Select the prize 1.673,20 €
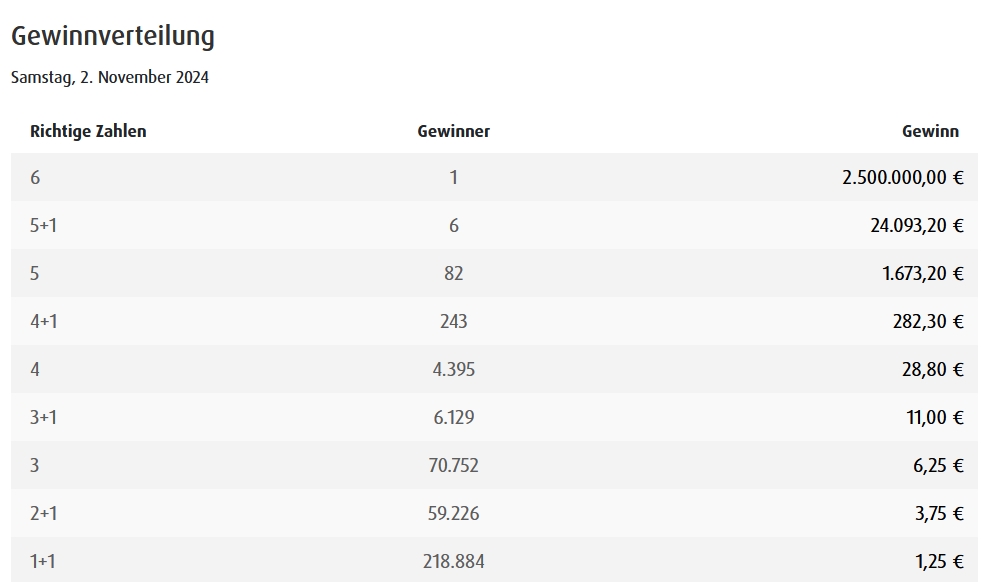Viewport: 981px width, 582px height. pos(923,273)
